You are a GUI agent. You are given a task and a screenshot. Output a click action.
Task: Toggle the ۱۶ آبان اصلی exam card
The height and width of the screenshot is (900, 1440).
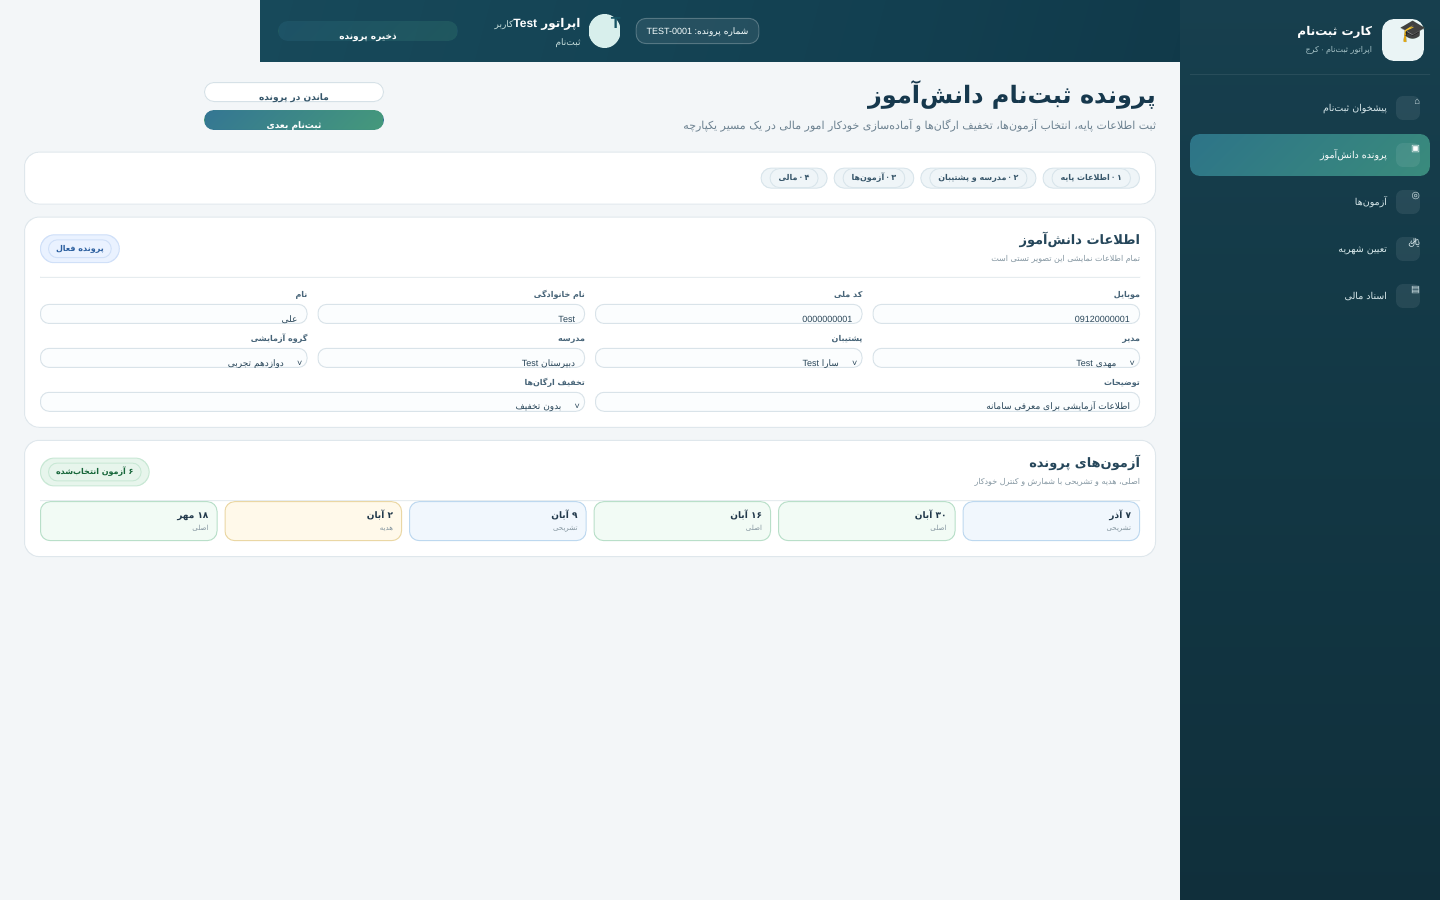(x=682, y=521)
